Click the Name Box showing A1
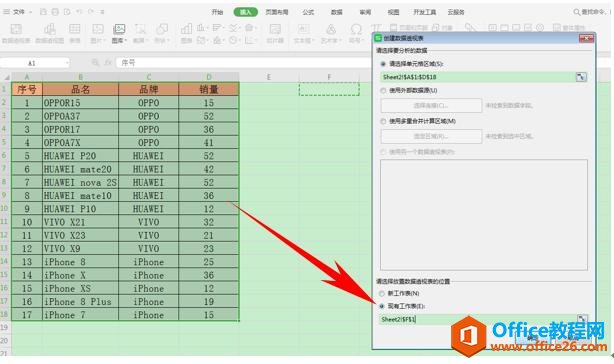The image size is (614, 364). click(x=32, y=63)
